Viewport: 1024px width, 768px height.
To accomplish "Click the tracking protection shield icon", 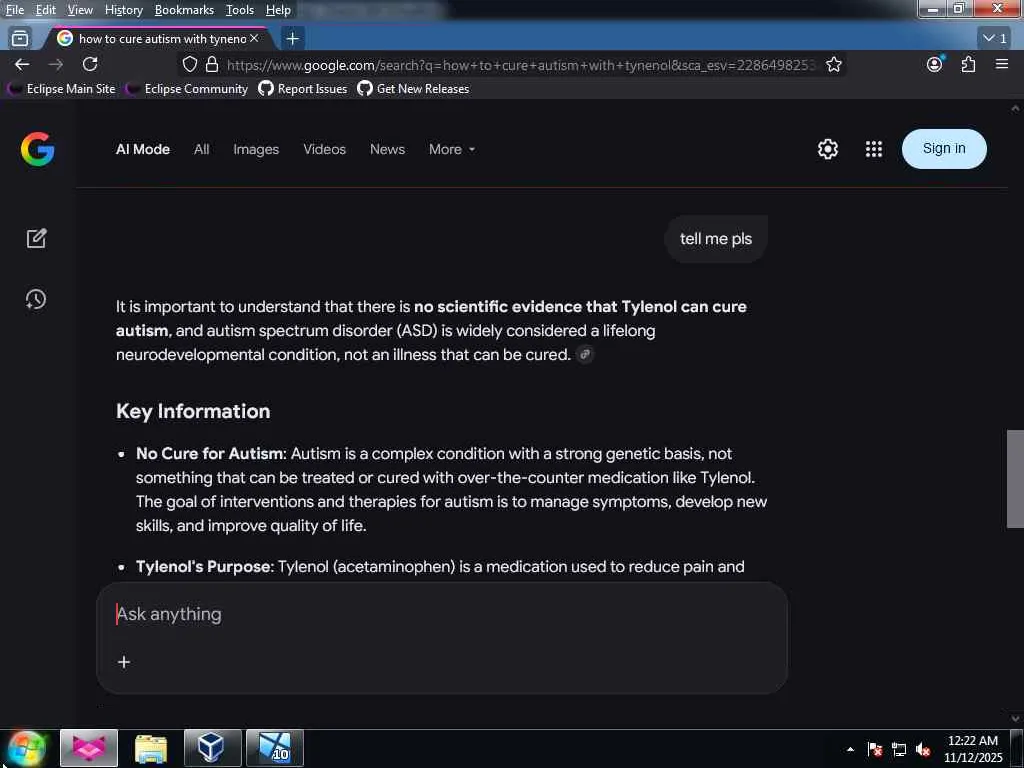I will [189, 64].
